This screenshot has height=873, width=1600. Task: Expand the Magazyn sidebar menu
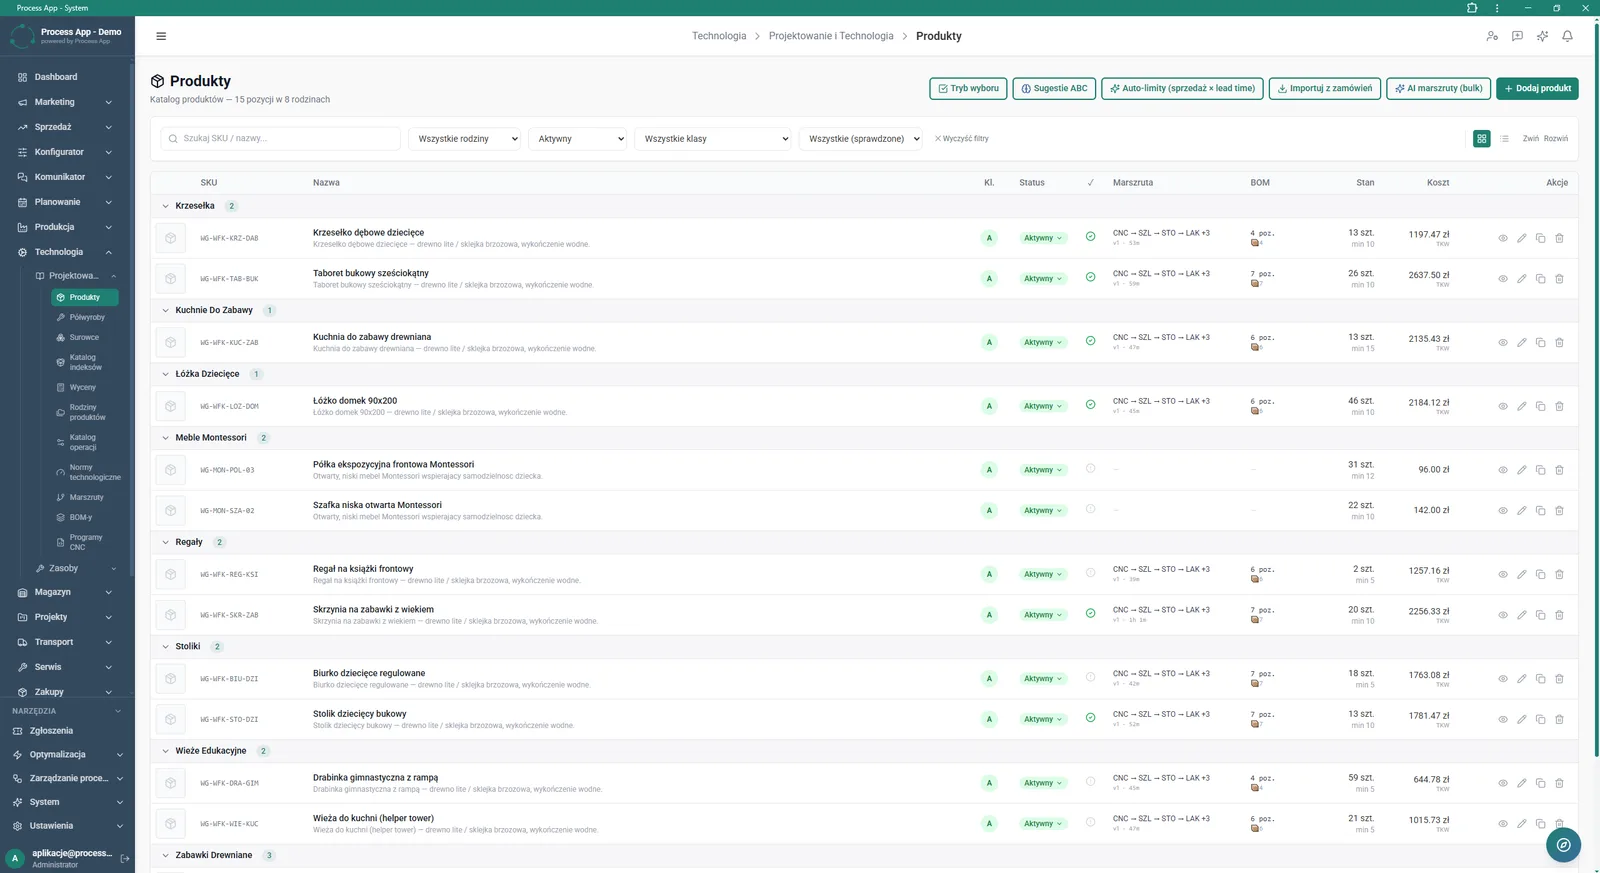[x=64, y=592]
